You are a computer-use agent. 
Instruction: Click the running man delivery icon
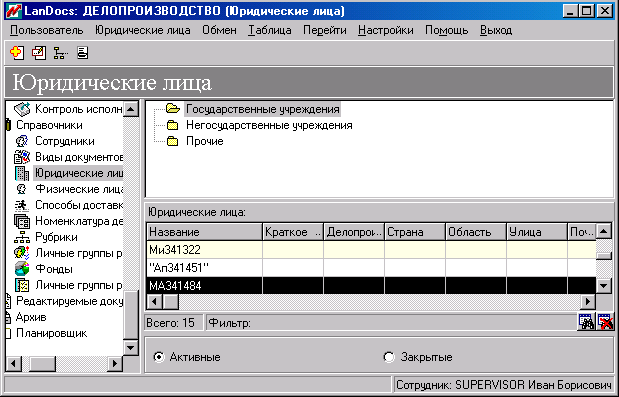22,205
